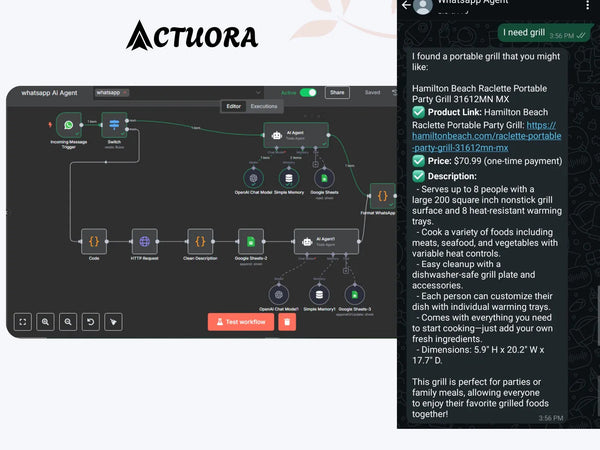The width and height of the screenshot is (600, 450).
Task: Add a tool below upper AI Agent
Action: coord(315,165)
